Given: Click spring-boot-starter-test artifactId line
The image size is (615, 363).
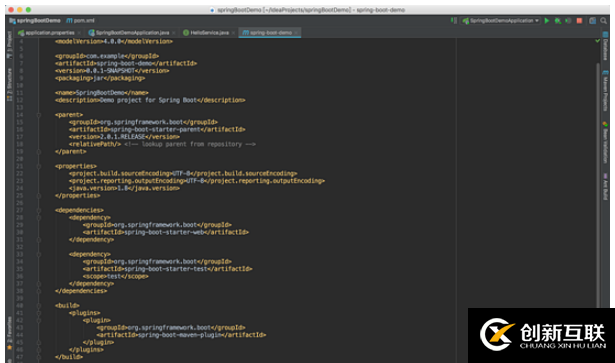Looking at the screenshot, I should [x=167, y=269].
